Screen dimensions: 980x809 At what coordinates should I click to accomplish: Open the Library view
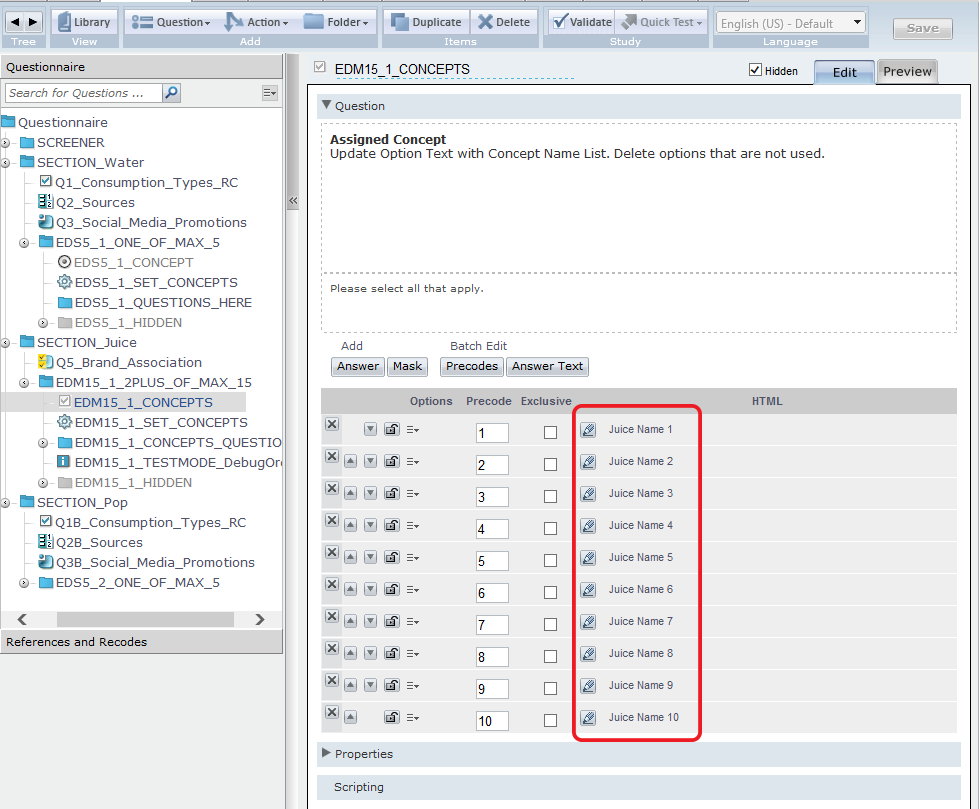pyautogui.click(x=84, y=22)
